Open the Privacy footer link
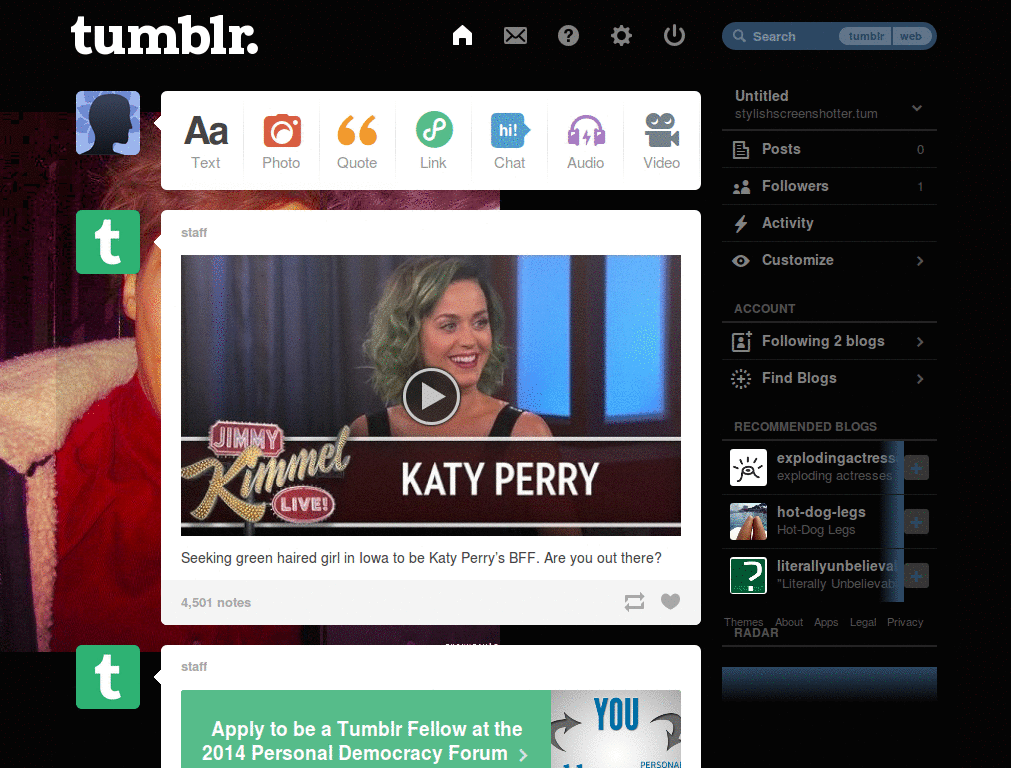This screenshot has height=768, width=1024. (x=905, y=622)
